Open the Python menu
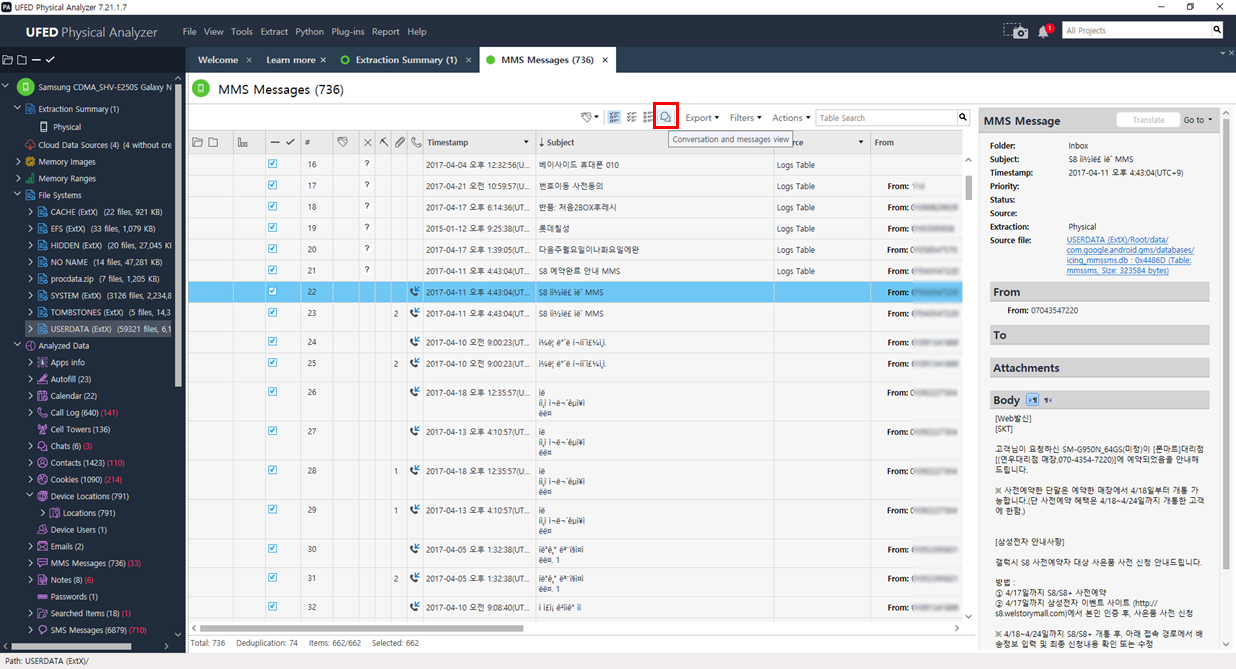This screenshot has width=1236, height=669. click(x=310, y=32)
